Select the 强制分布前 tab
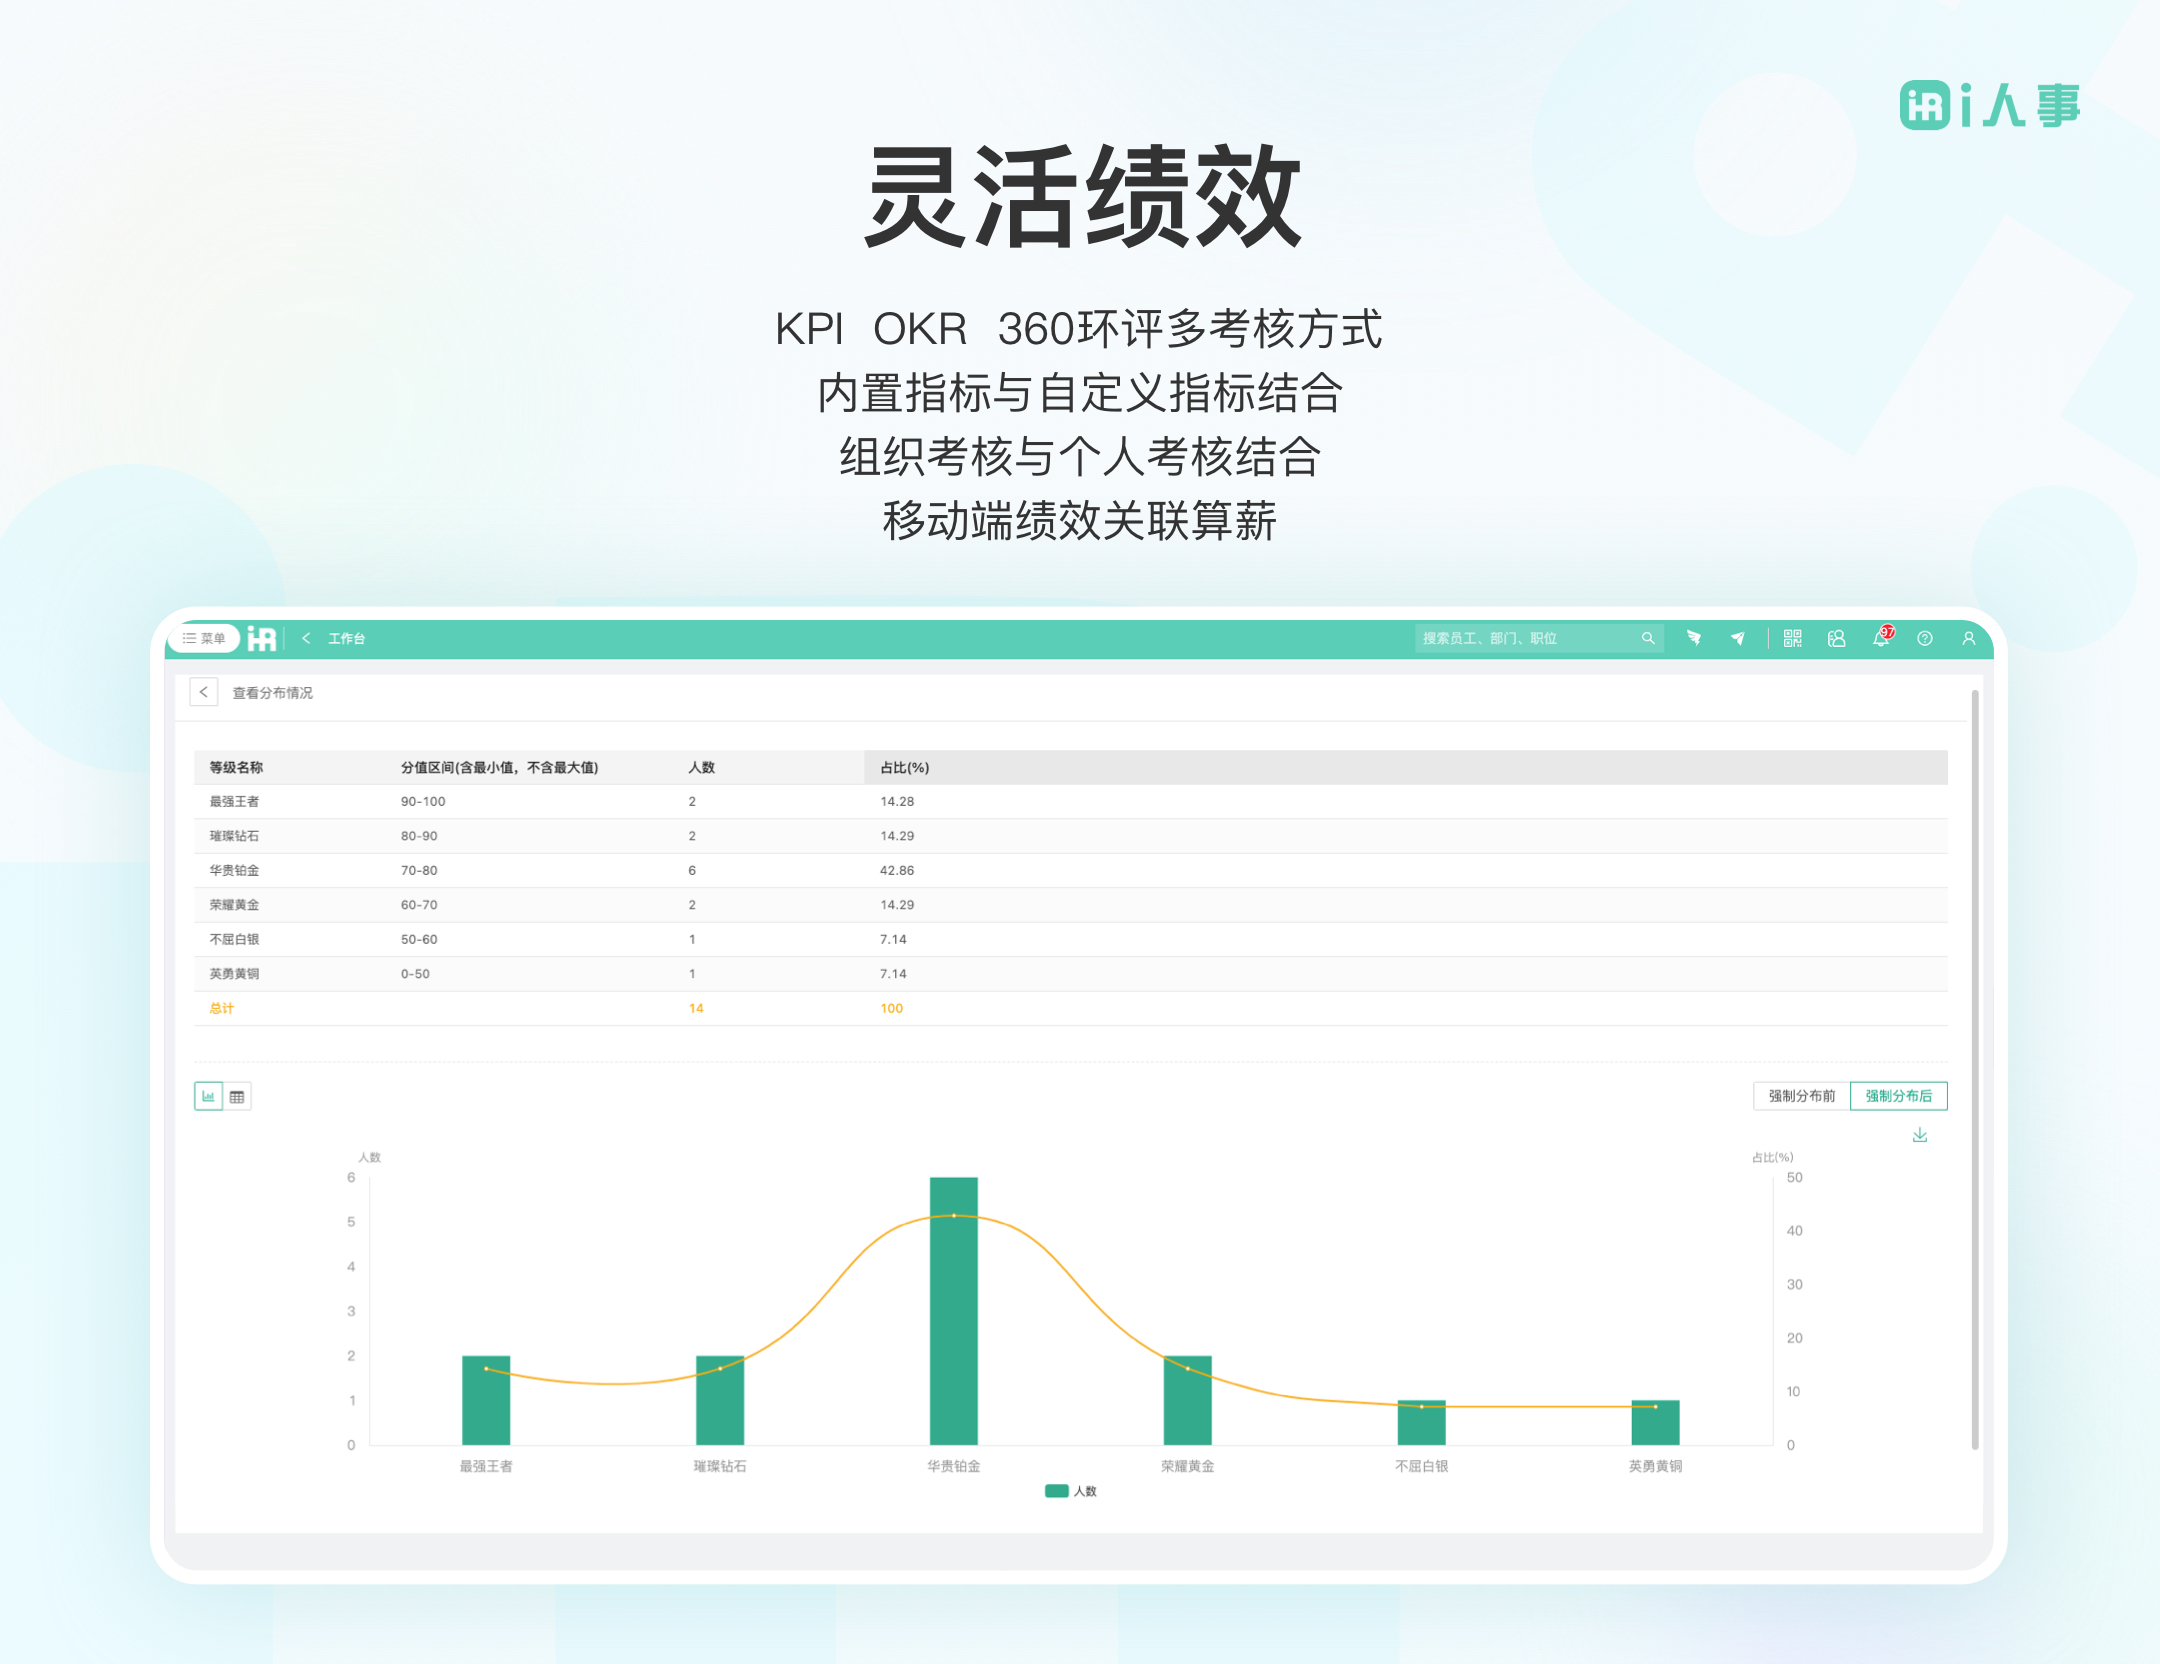This screenshot has width=2160, height=1664. [x=1802, y=1096]
